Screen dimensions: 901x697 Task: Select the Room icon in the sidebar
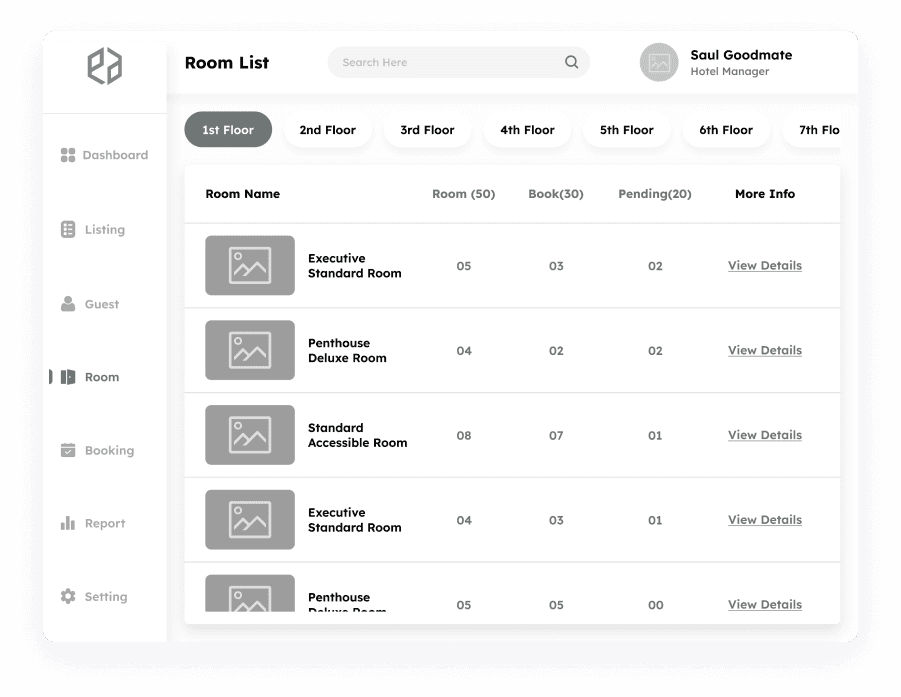[x=70, y=377]
